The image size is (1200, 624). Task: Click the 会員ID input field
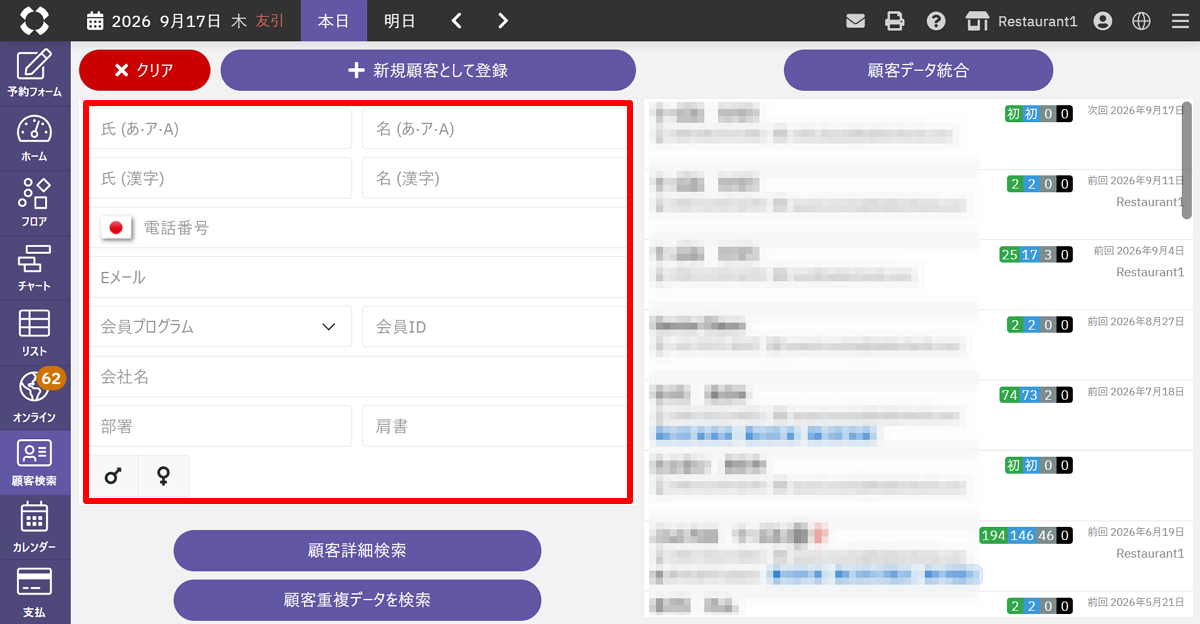click(495, 327)
